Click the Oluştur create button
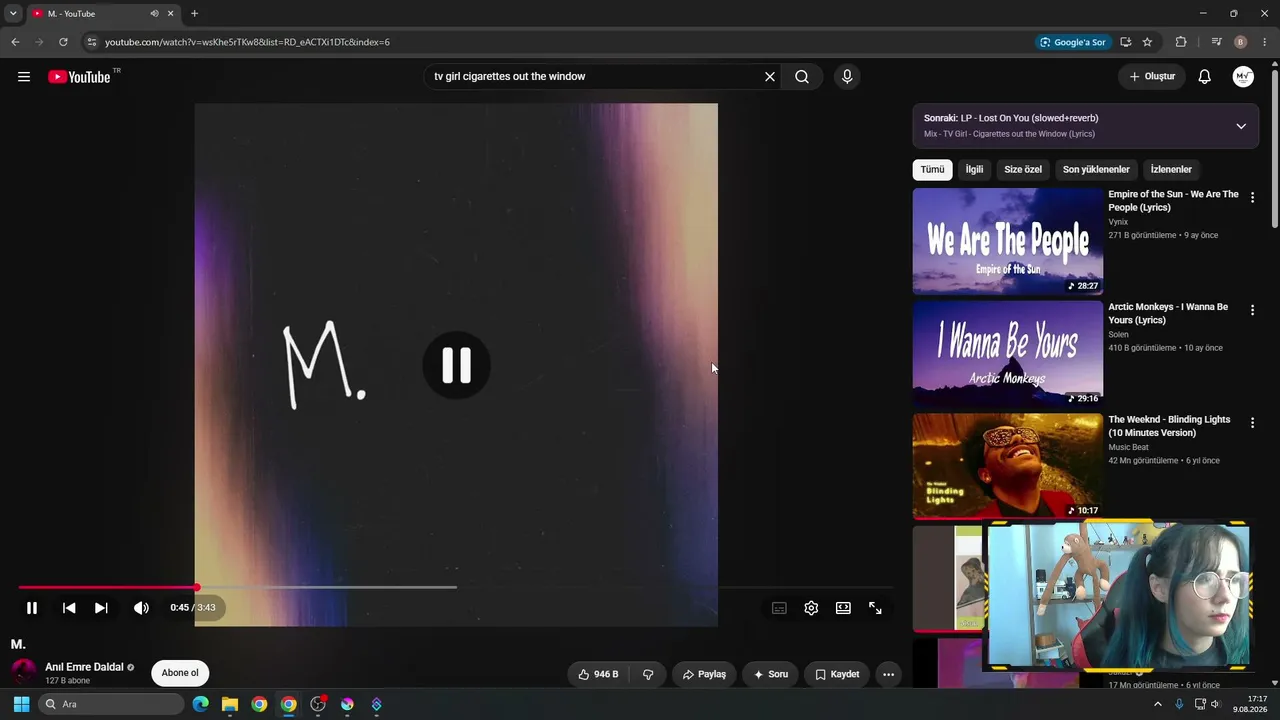Viewport: 1280px width, 720px height. click(x=1152, y=77)
